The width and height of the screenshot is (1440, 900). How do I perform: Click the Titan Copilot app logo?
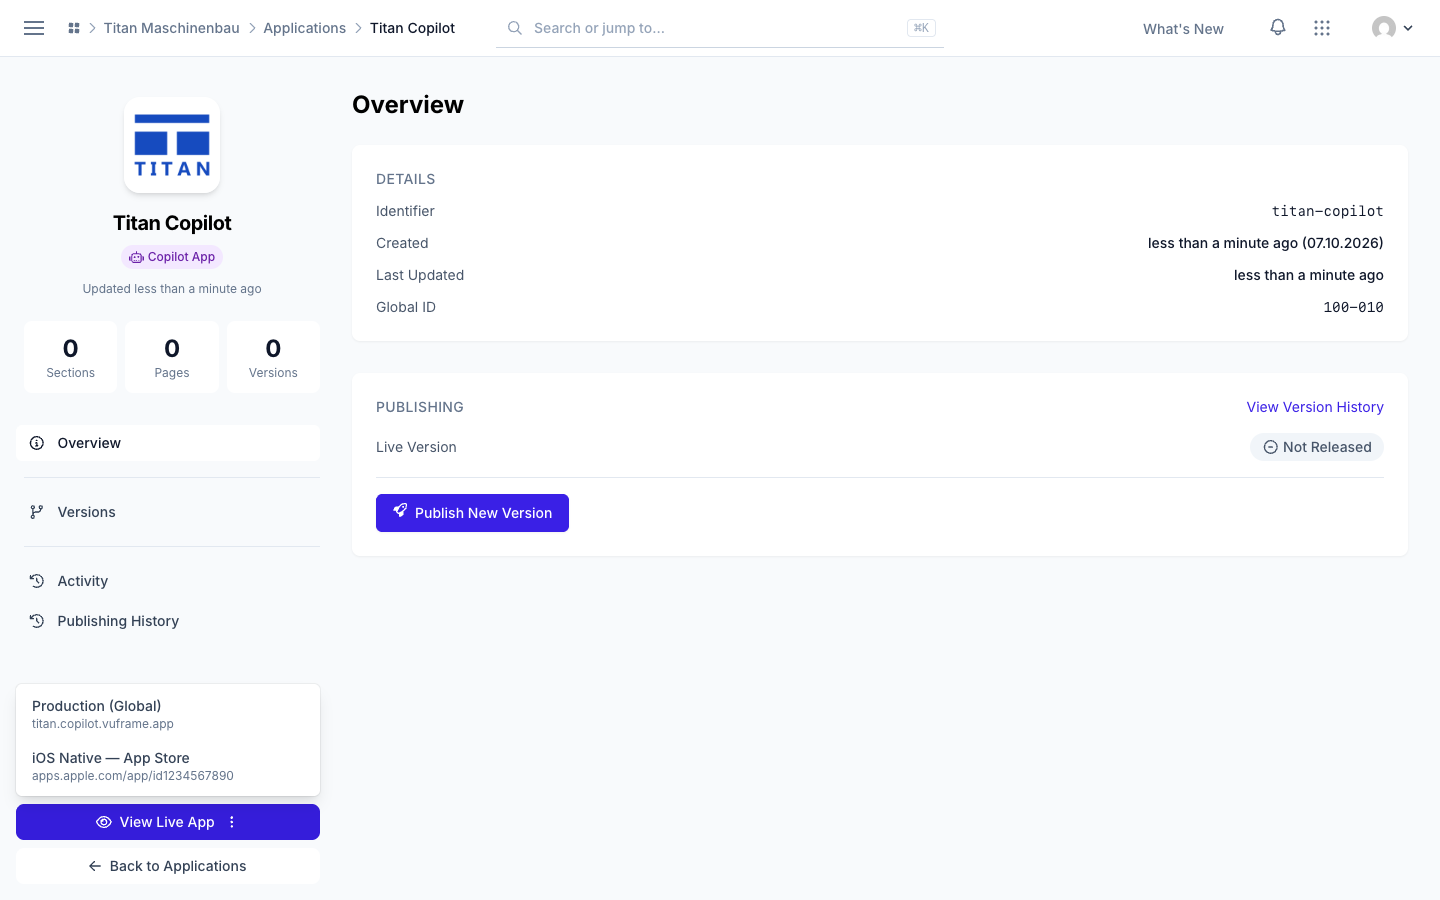point(172,145)
